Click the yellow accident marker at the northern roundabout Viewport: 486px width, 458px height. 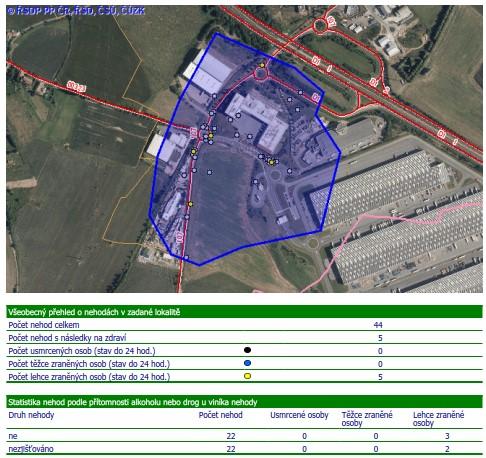tap(262, 65)
